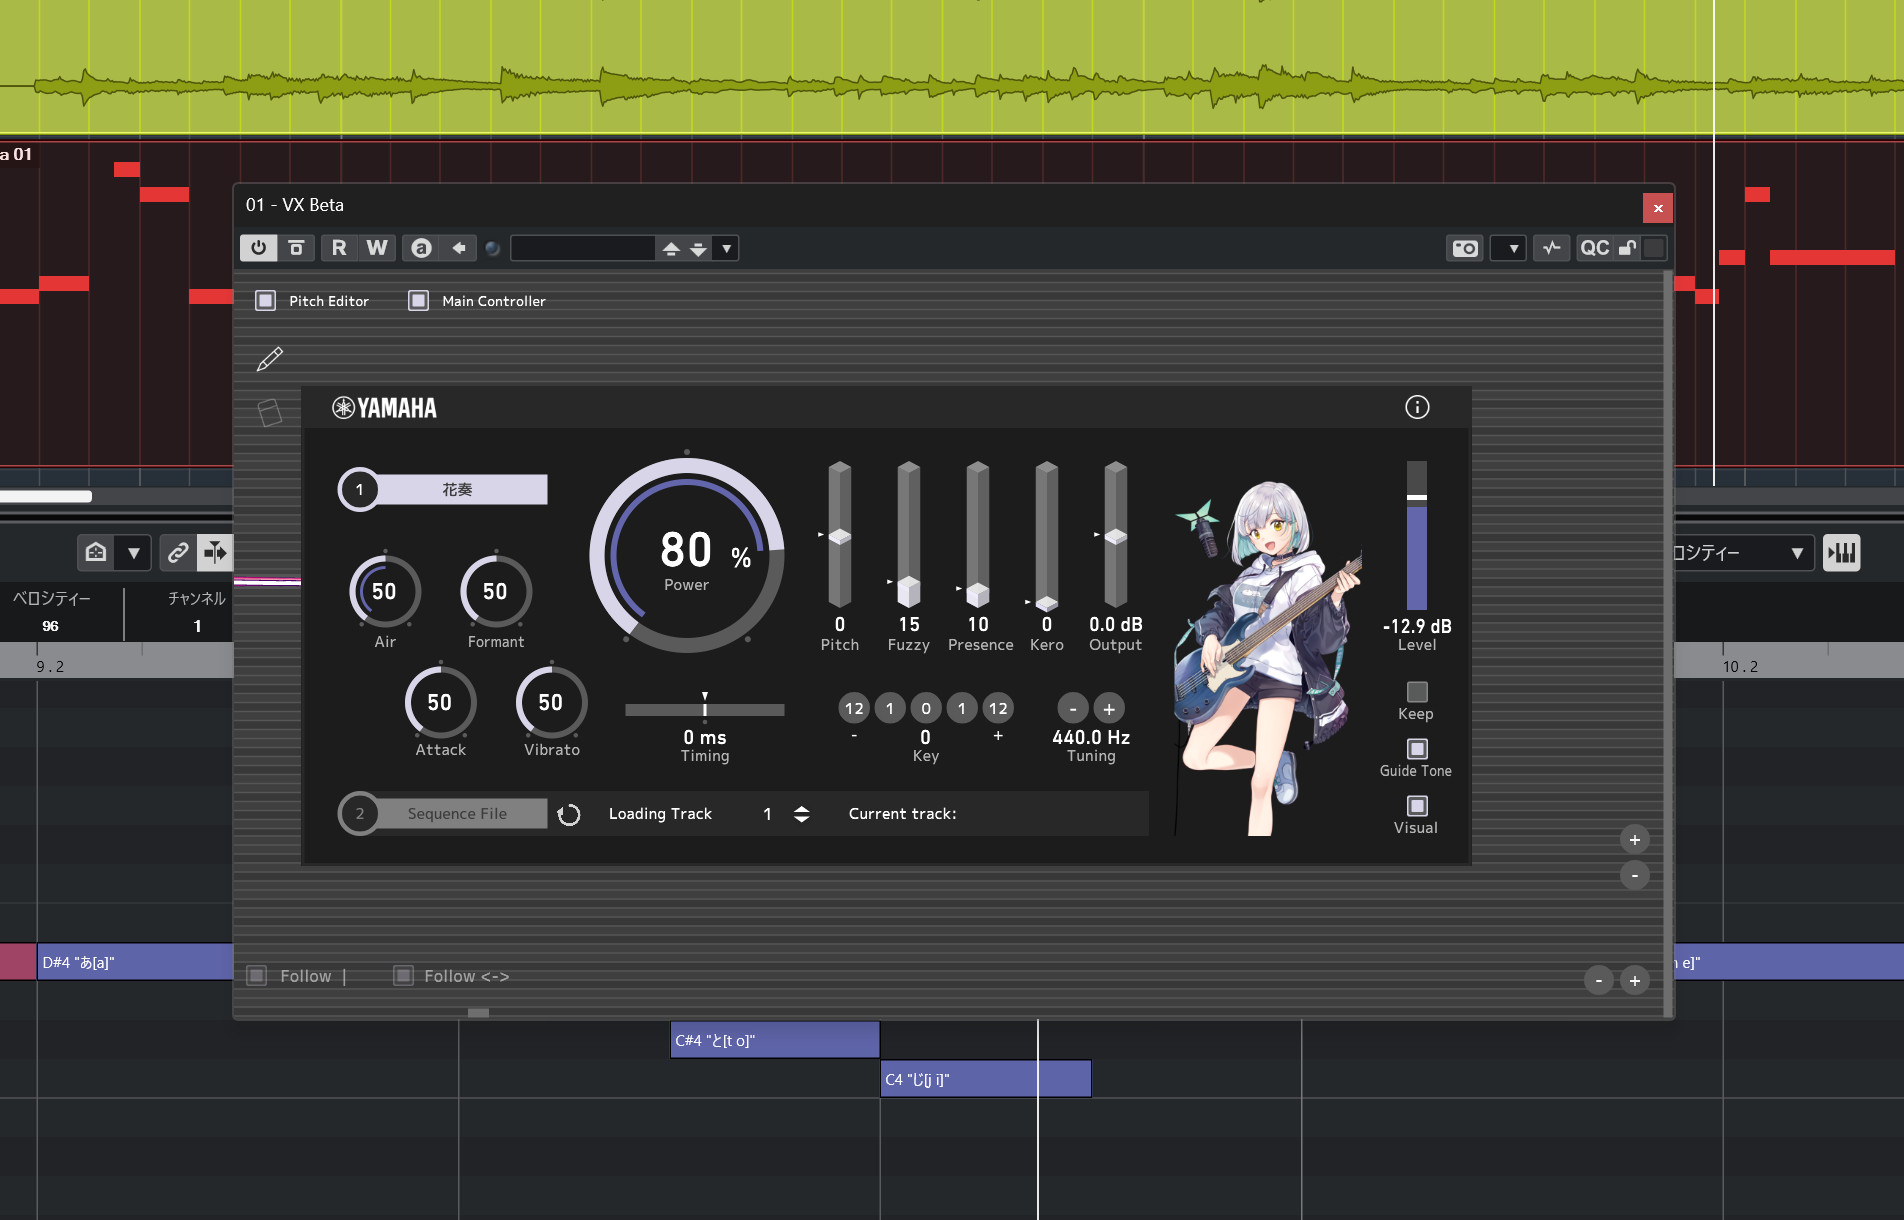This screenshot has width=1904, height=1220.
Task: Click the Loading Track number stepper
Action: coord(801,814)
